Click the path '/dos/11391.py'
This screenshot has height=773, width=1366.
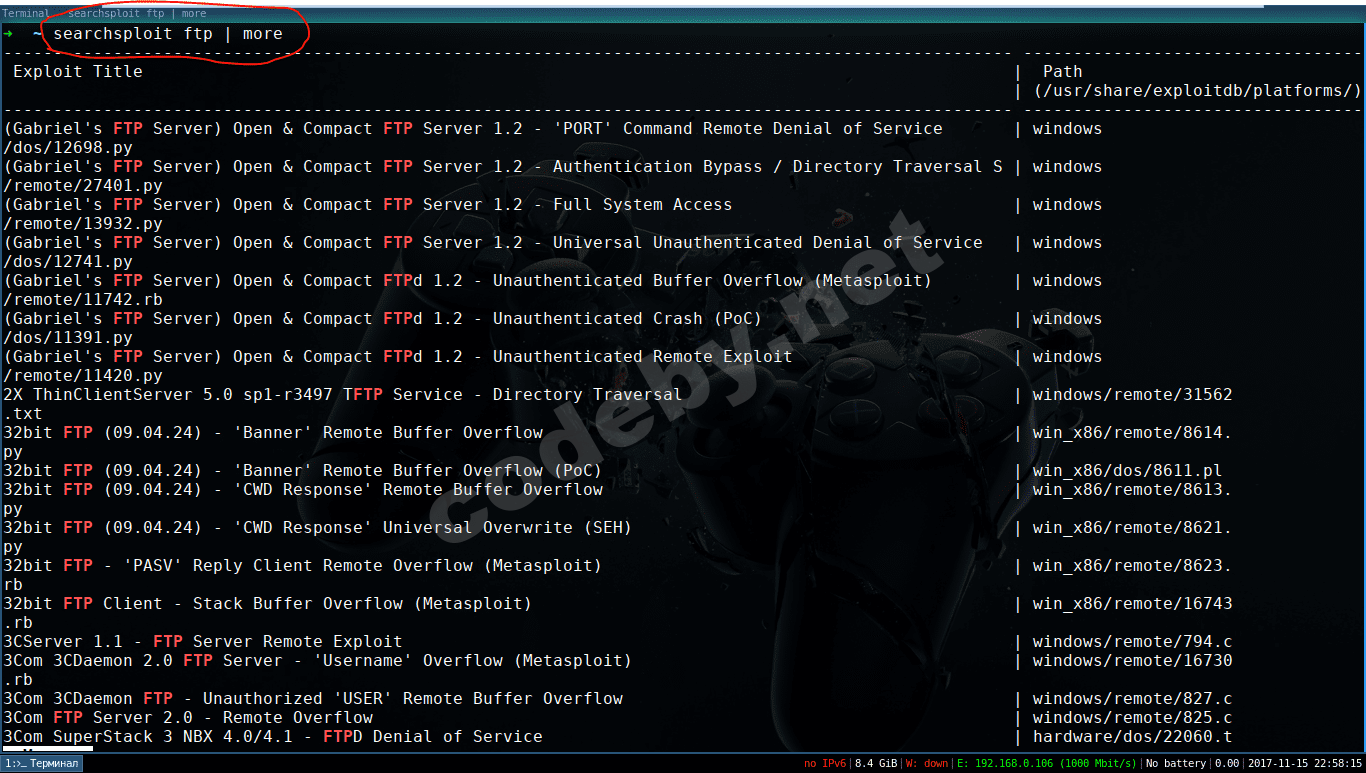(x=68, y=338)
